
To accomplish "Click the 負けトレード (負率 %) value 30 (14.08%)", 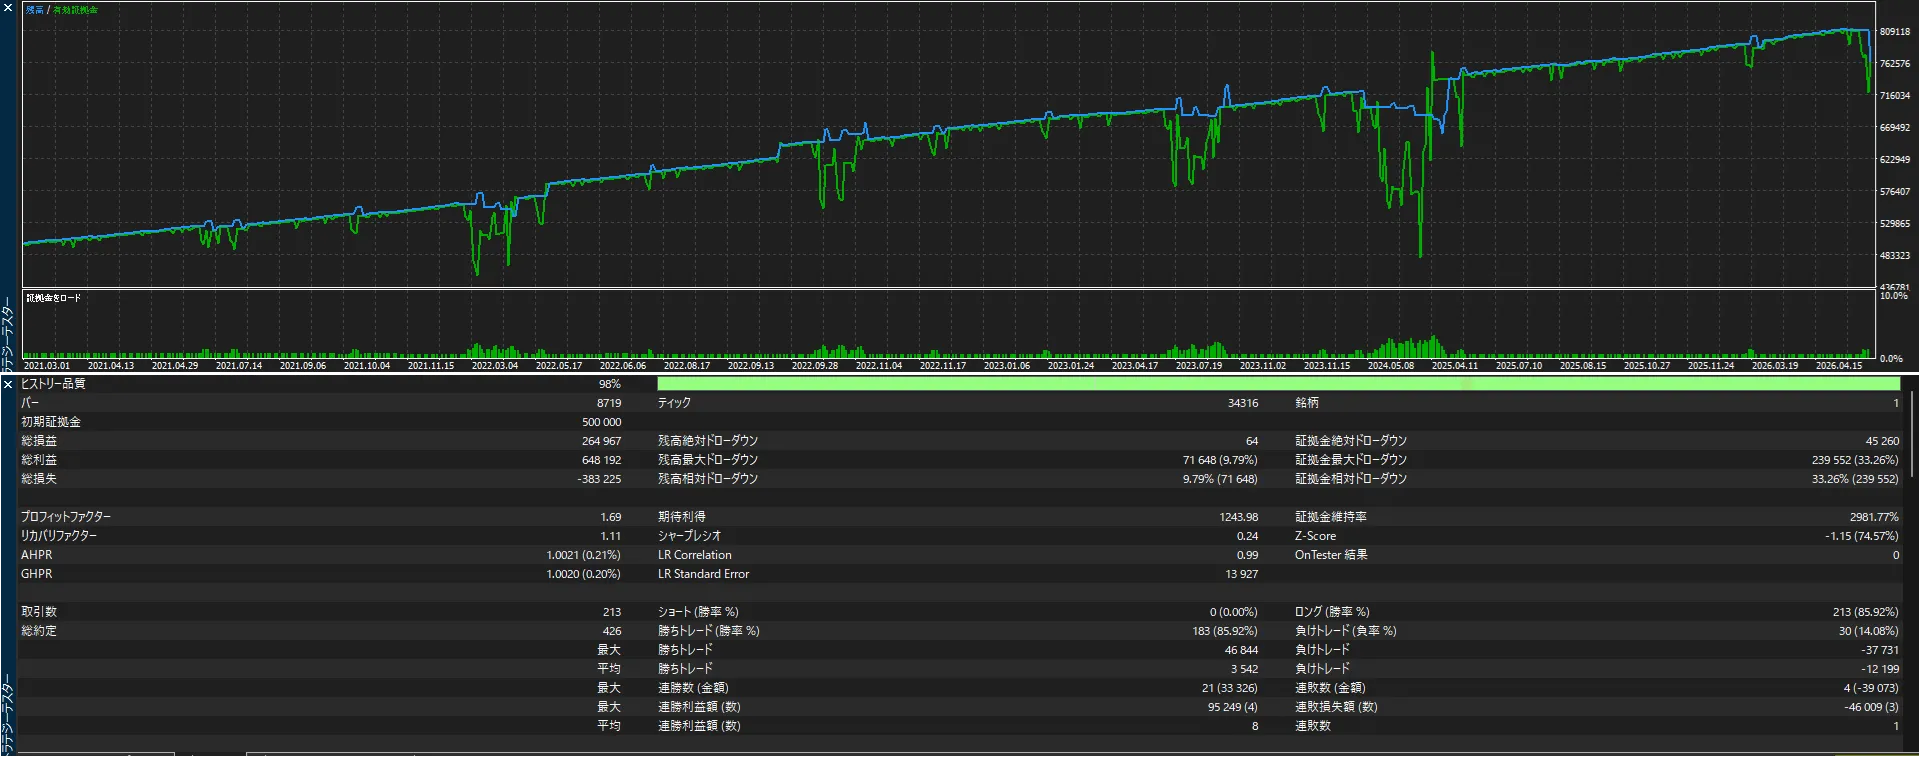I will click(x=1869, y=631).
